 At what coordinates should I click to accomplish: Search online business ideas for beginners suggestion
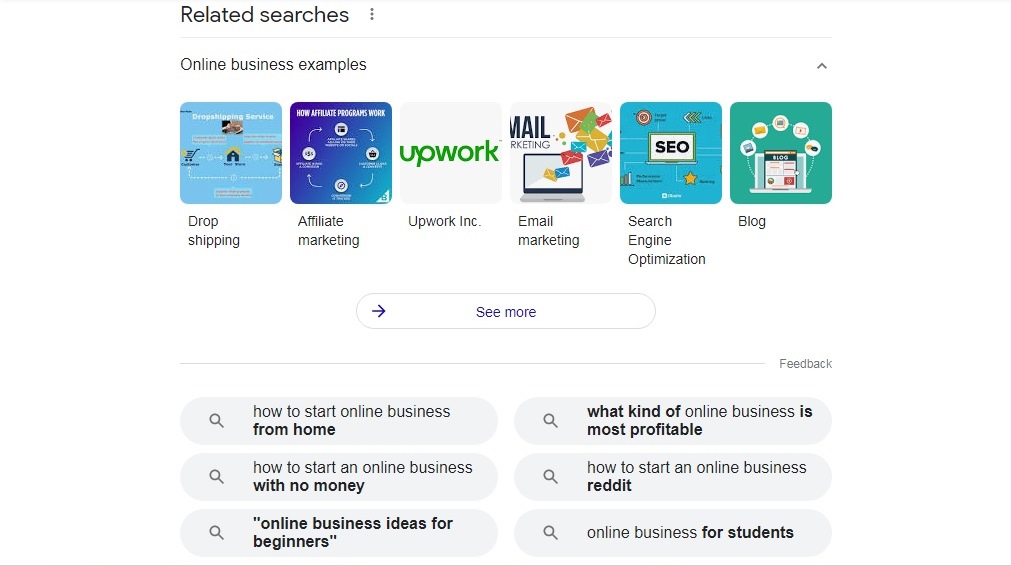click(x=339, y=532)
